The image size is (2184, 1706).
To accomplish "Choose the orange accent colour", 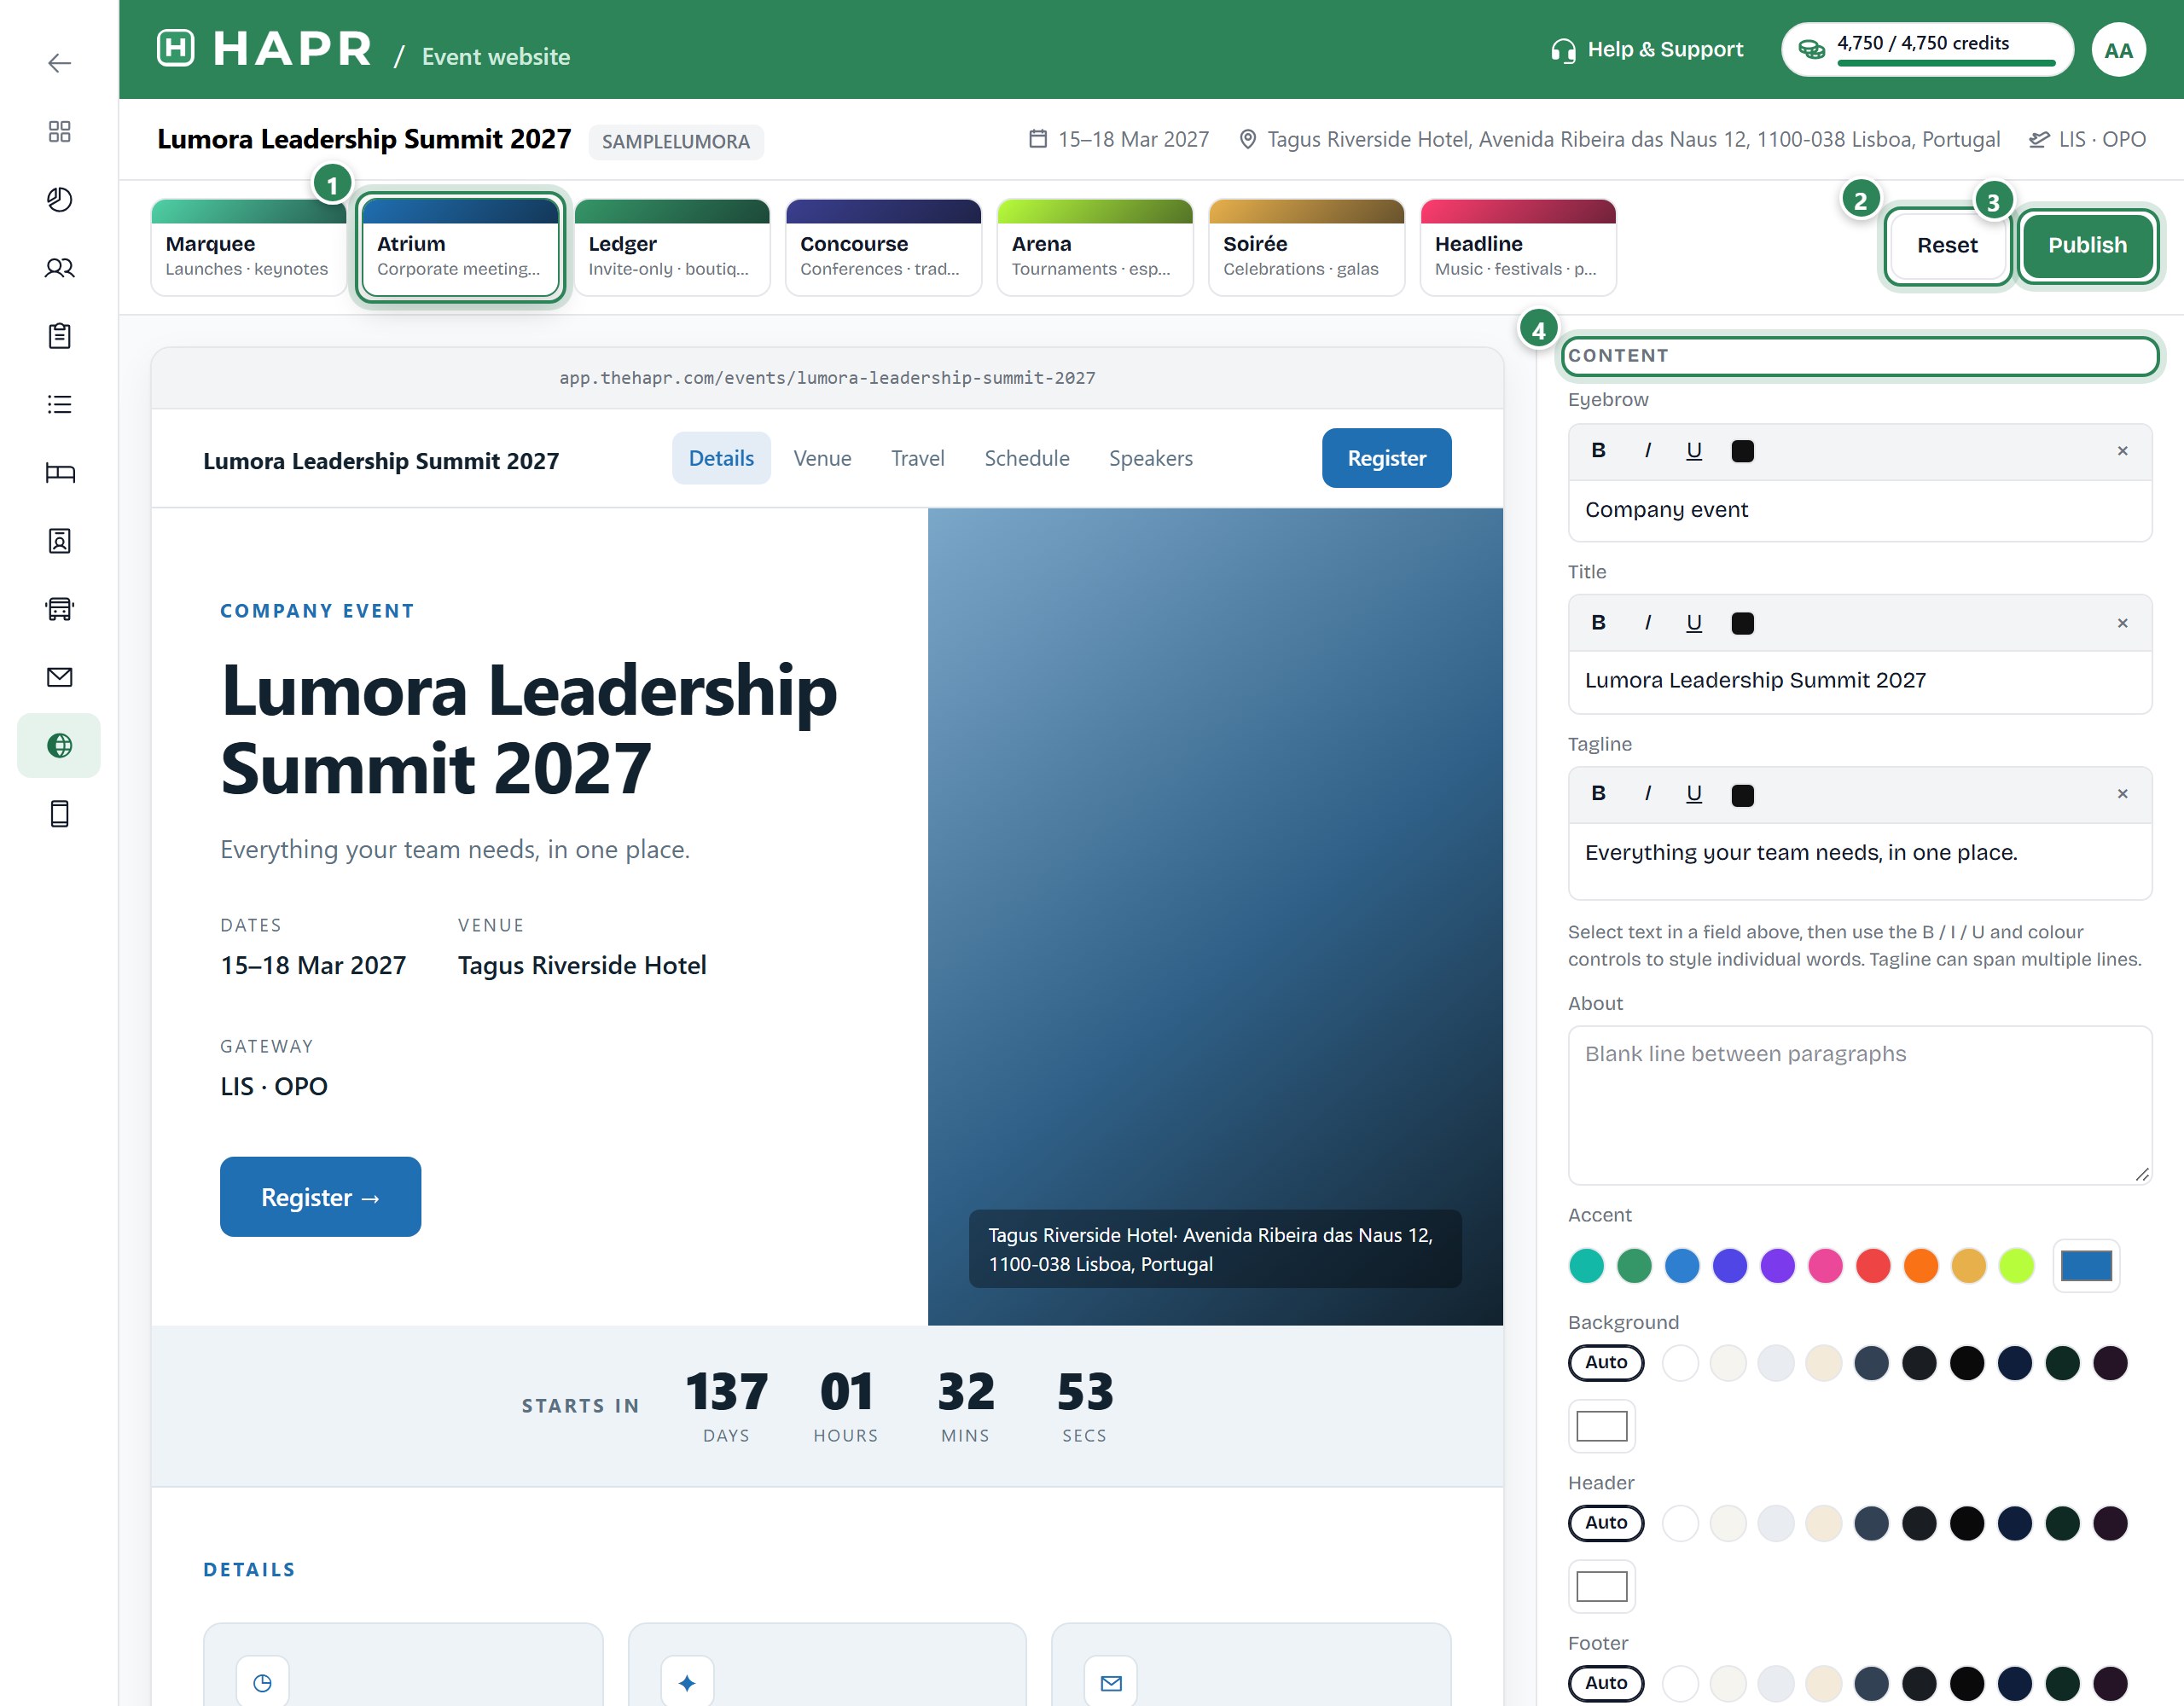I will pos(1920,1266).
